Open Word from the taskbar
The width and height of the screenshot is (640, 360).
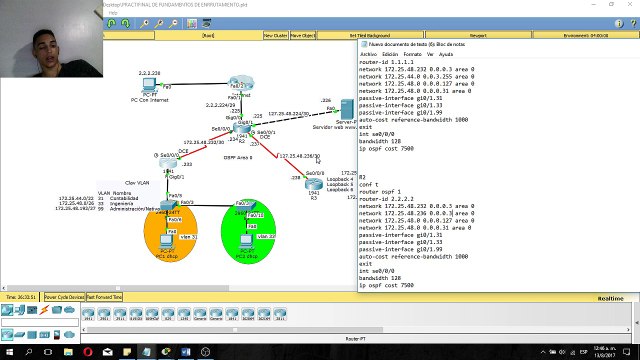click(x=186, y=352)
